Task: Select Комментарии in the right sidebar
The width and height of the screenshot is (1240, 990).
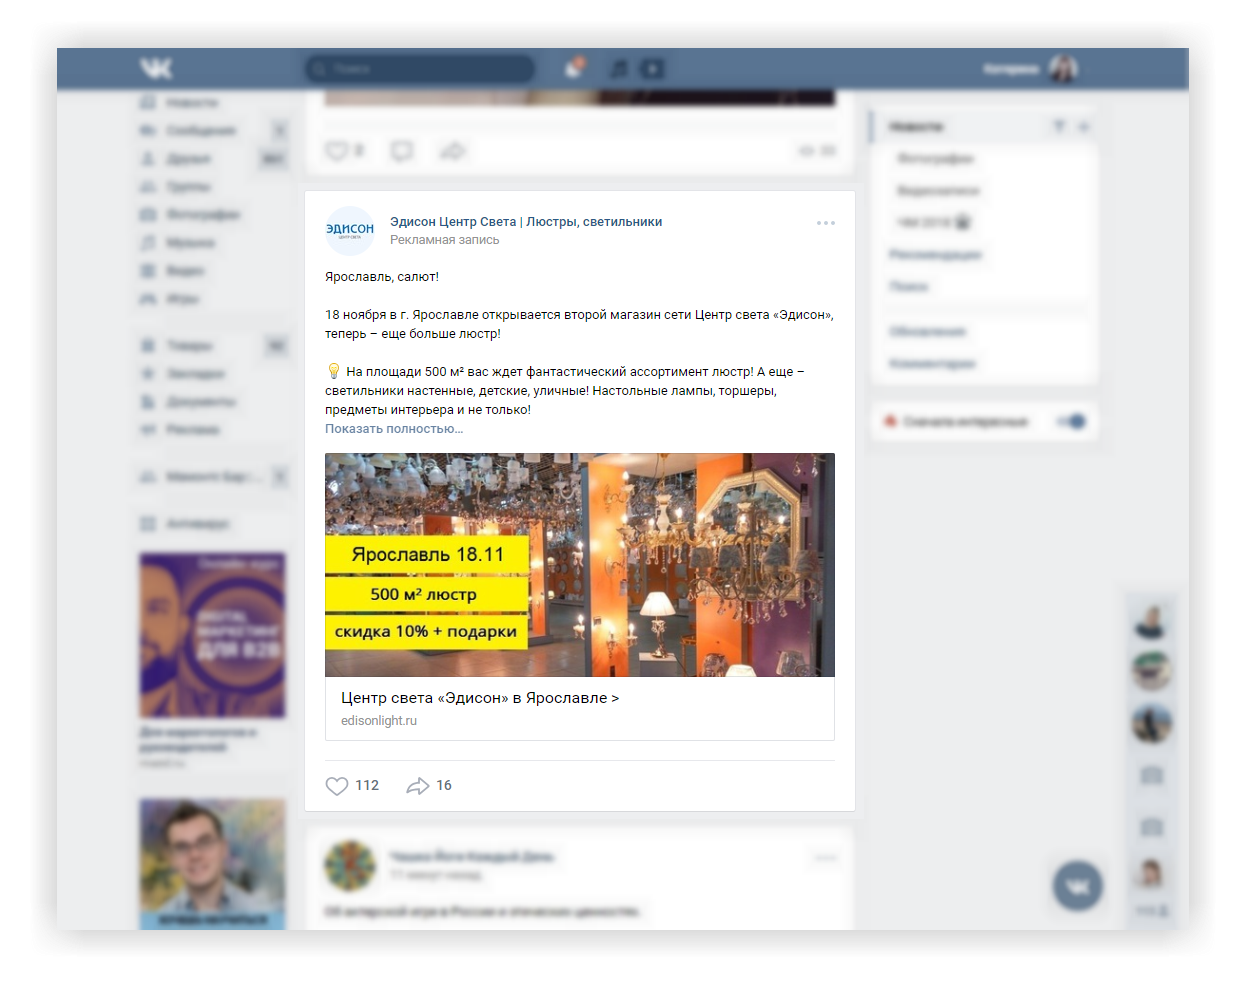Action: click(x=932, y=364)
